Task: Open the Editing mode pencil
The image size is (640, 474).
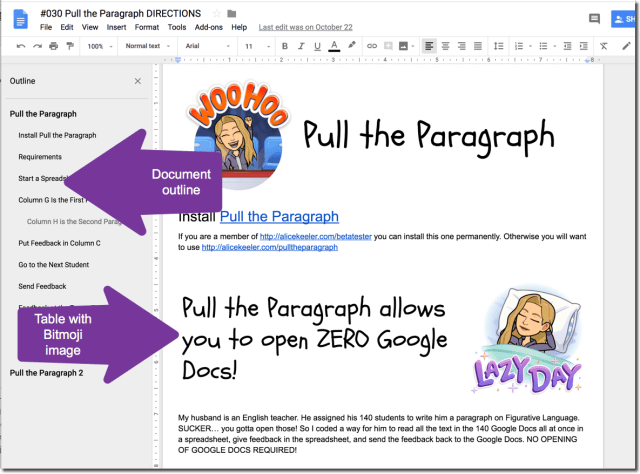Action: (x=626, y=46)
